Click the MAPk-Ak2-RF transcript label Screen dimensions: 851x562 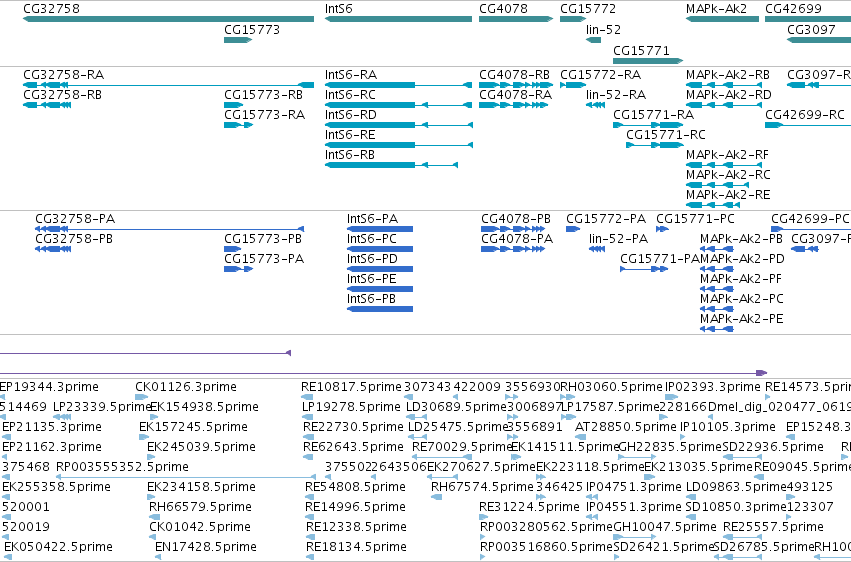727,155
